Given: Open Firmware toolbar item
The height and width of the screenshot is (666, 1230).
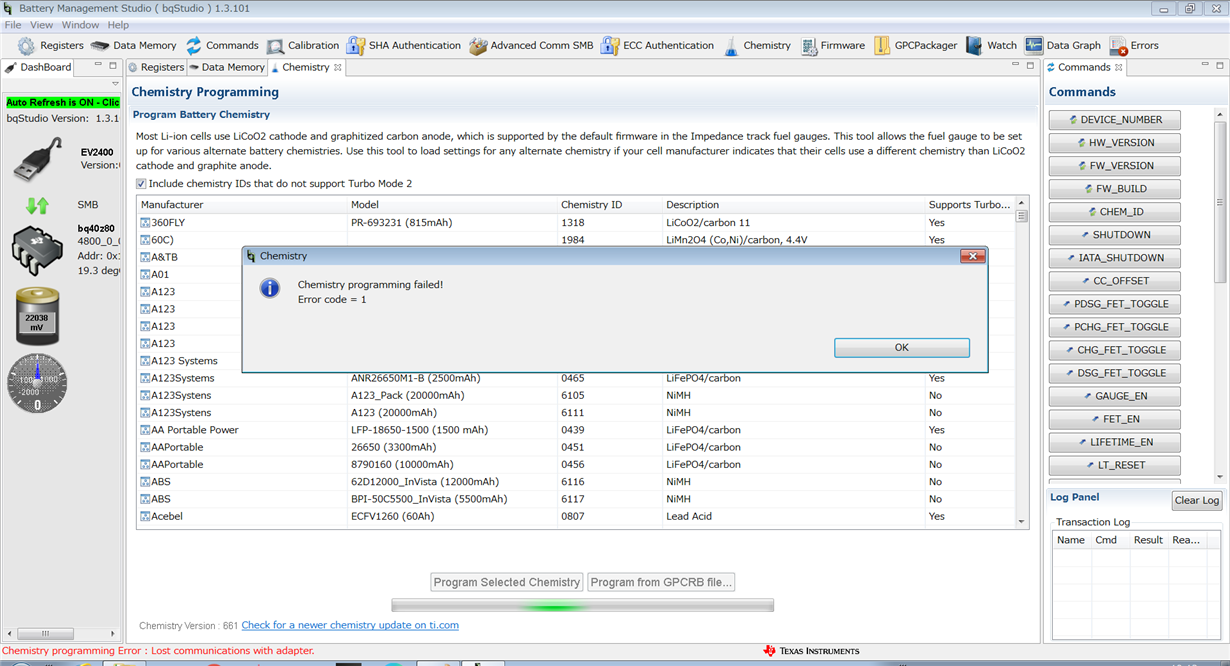Looking at the screenshot, I should [832, 45].
